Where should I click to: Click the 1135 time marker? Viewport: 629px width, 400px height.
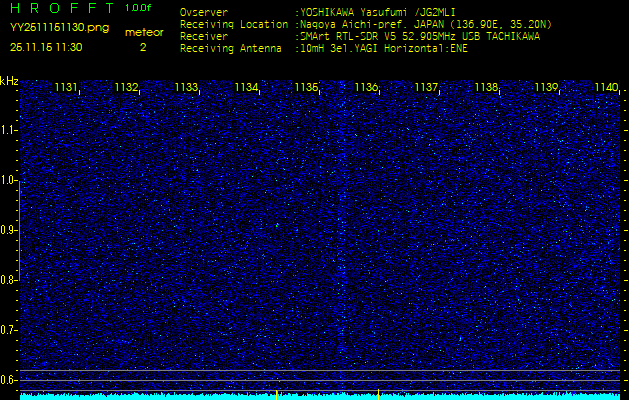click(306, 88)
